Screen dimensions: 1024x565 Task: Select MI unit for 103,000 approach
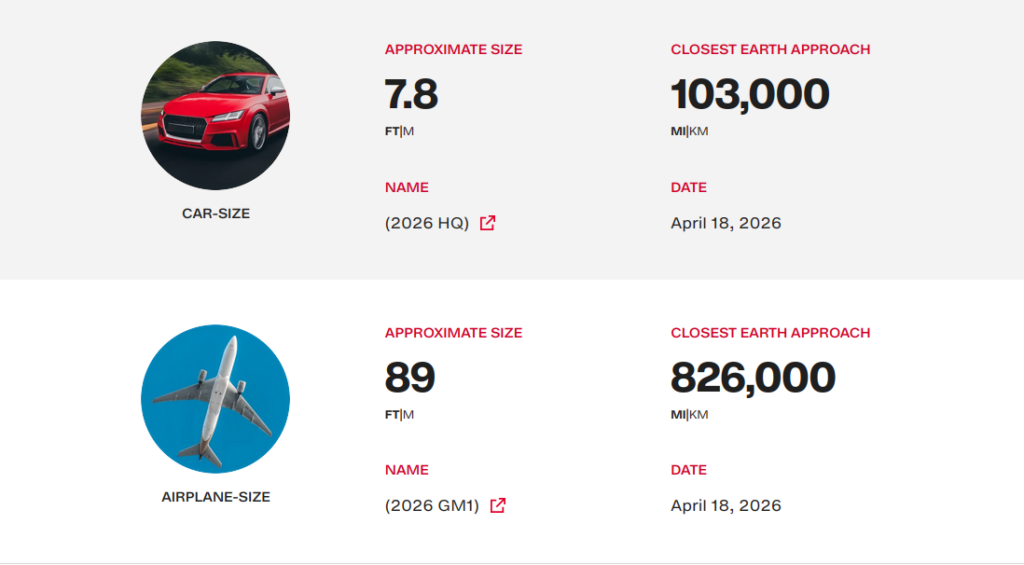tap(678, 131)
